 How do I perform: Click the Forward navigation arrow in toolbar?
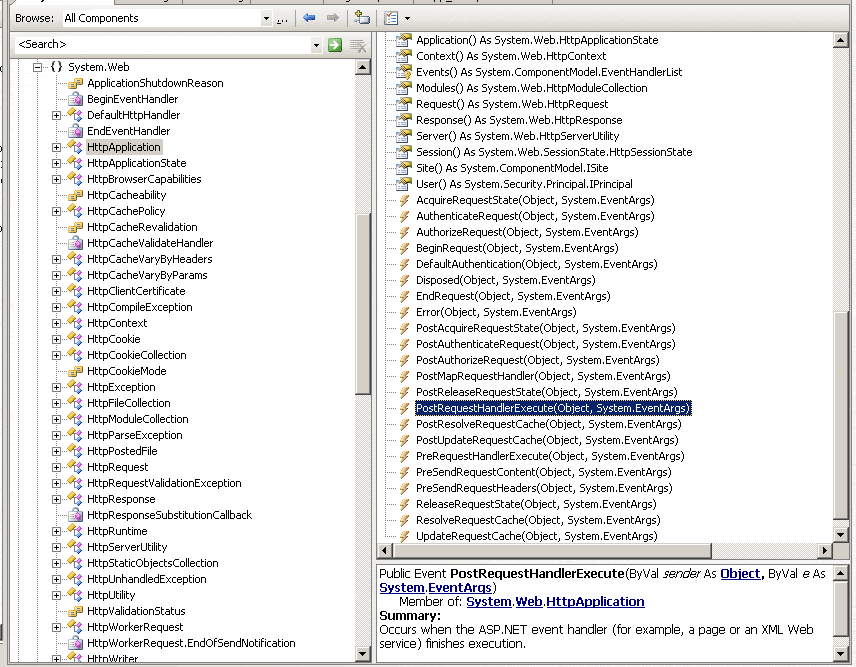[x=332, y=17]
